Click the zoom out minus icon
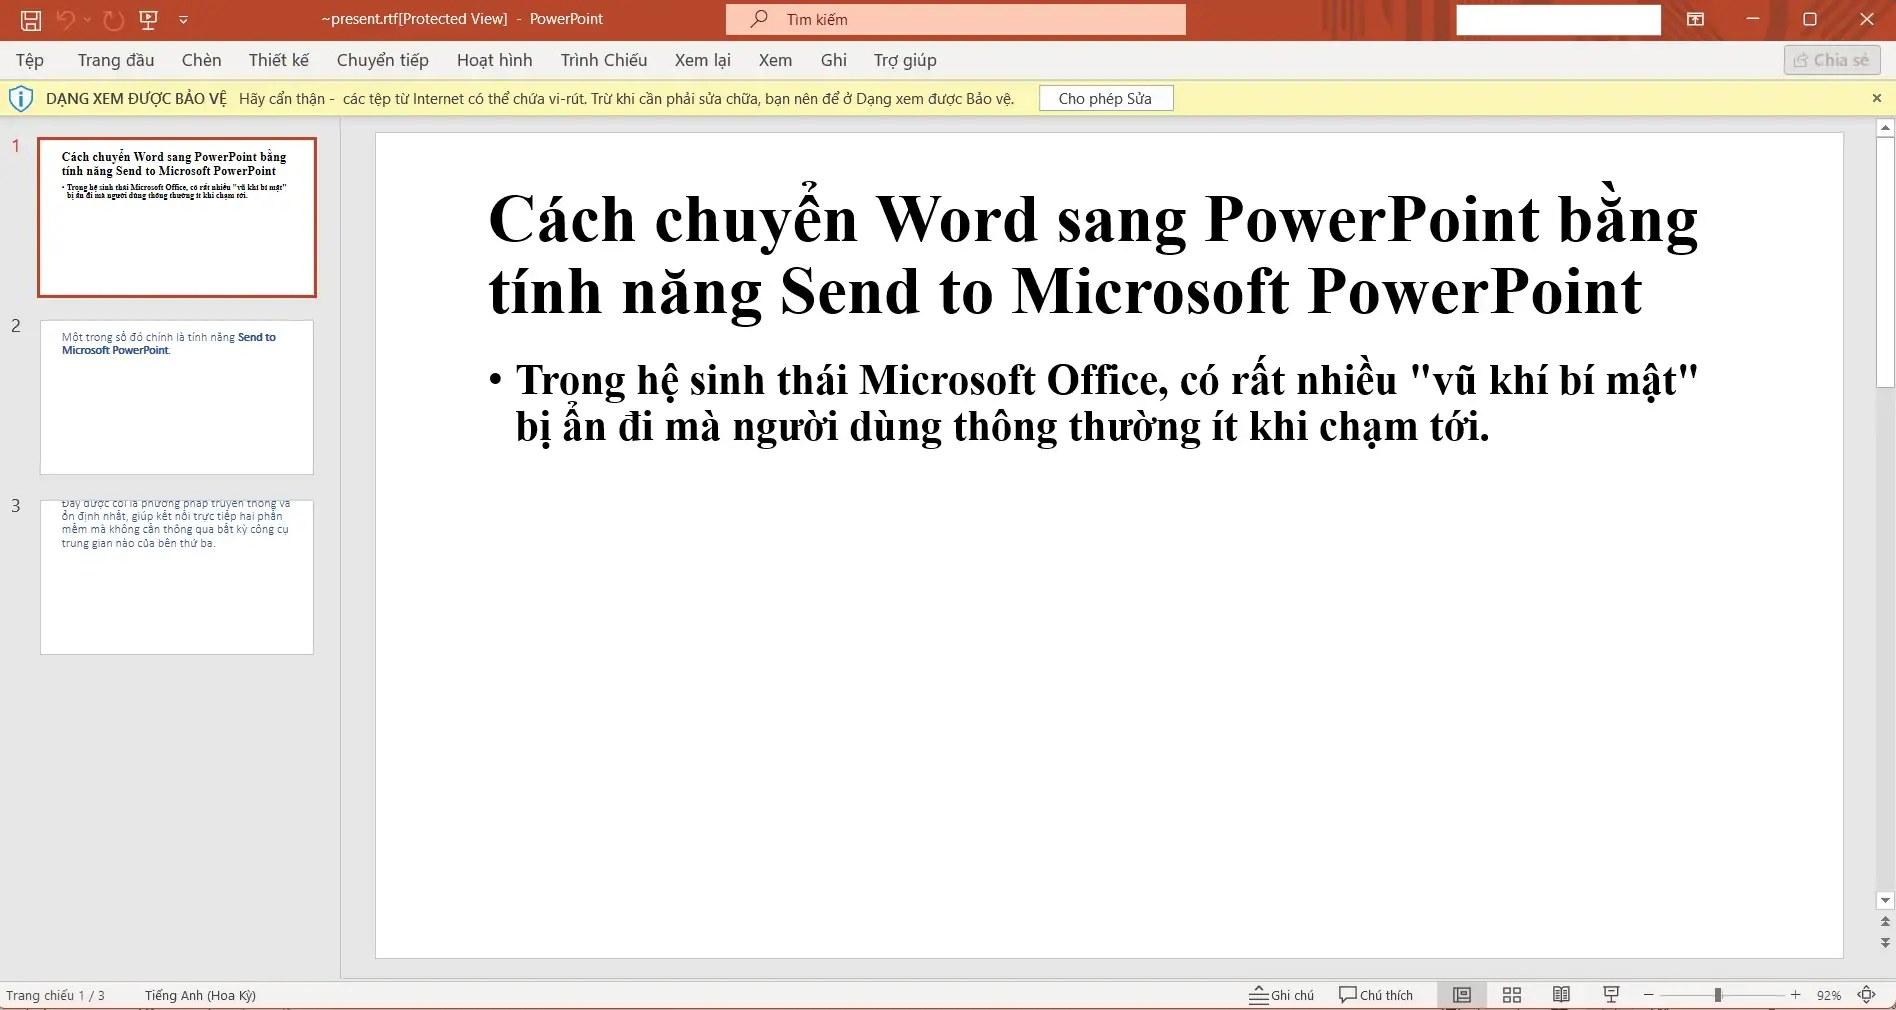Screen dimensions: 1896x1010 point(1649,995)
